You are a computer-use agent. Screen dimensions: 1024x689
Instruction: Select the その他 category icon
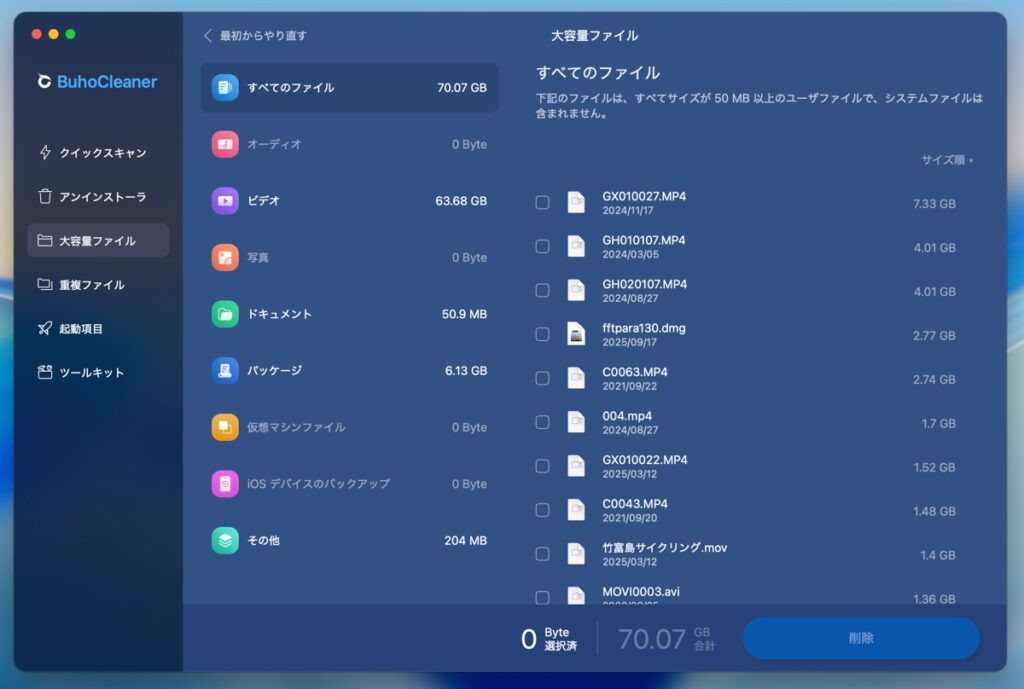pyautogui.click(x=225, y=541)
